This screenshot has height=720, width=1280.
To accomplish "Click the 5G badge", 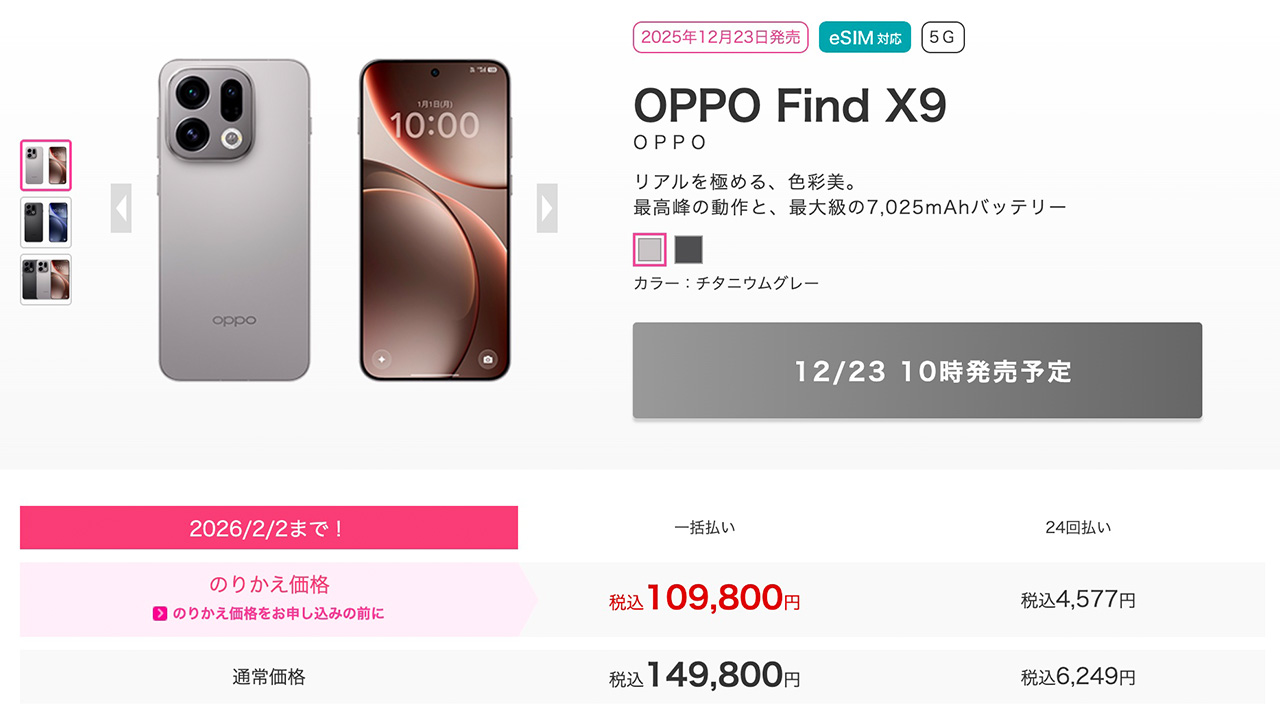I will pyautogui.click(x=942, y=38).
